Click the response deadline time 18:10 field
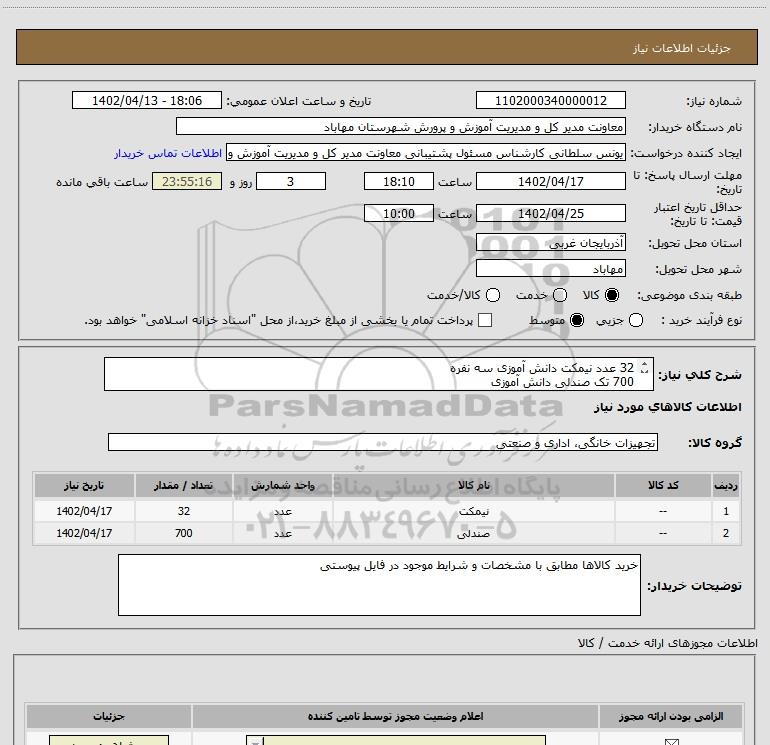Viewport: 770px width, 745px height. (399, 181)
